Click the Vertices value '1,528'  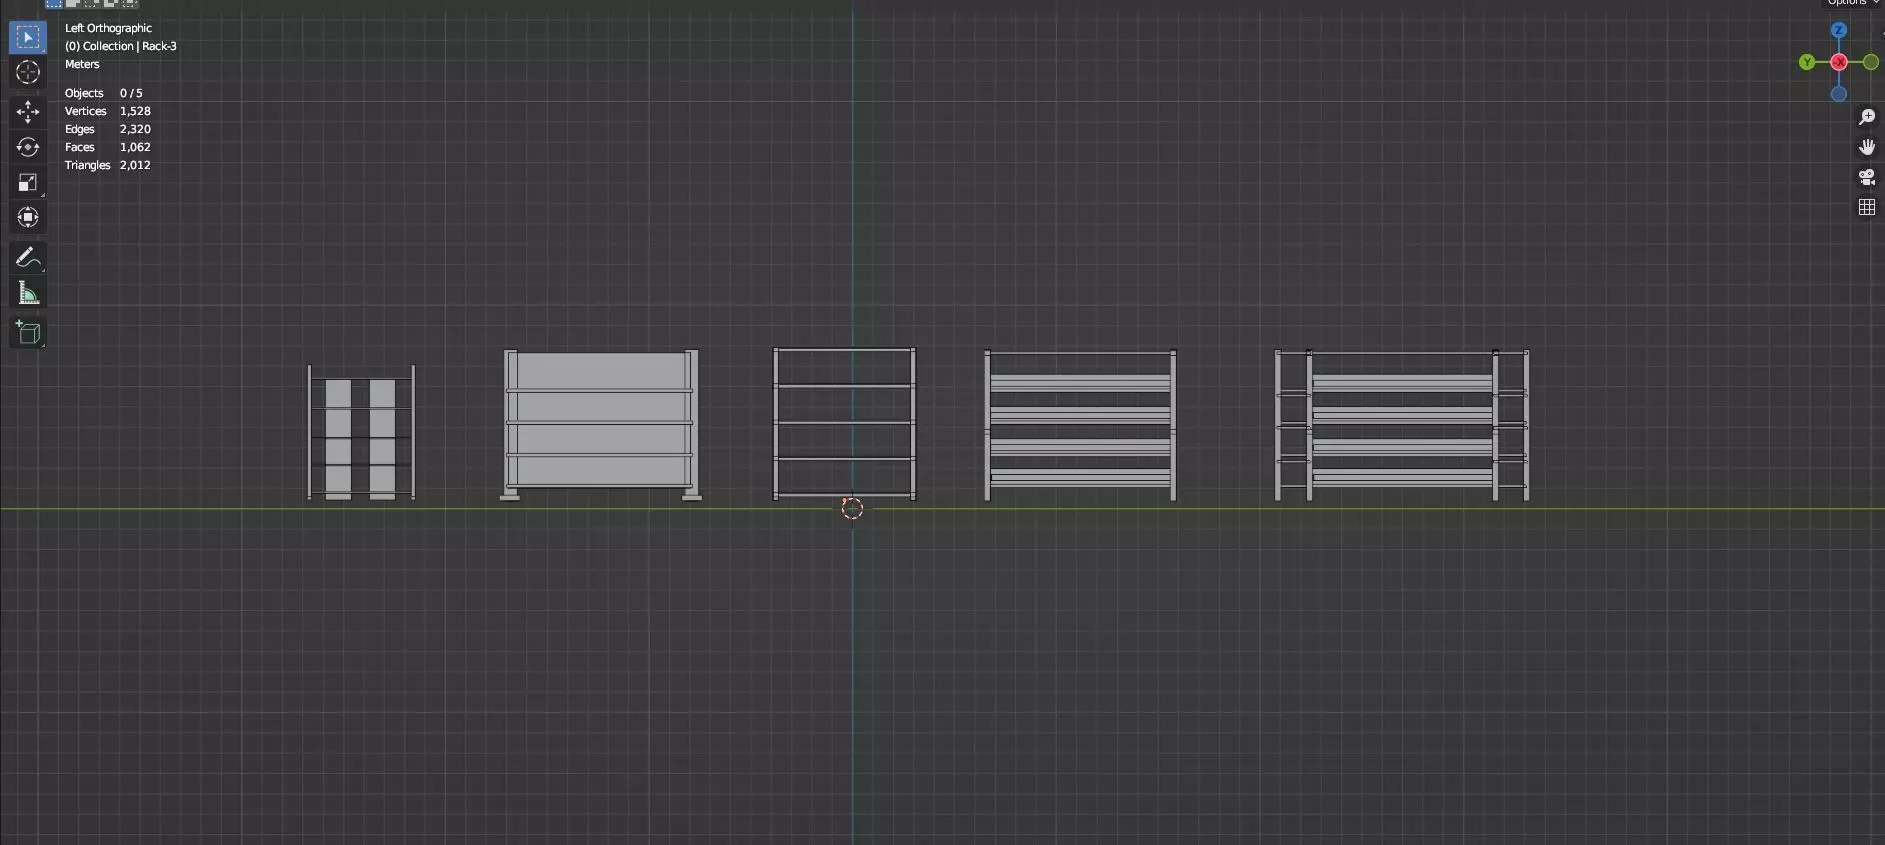click(x=135, y=111)
